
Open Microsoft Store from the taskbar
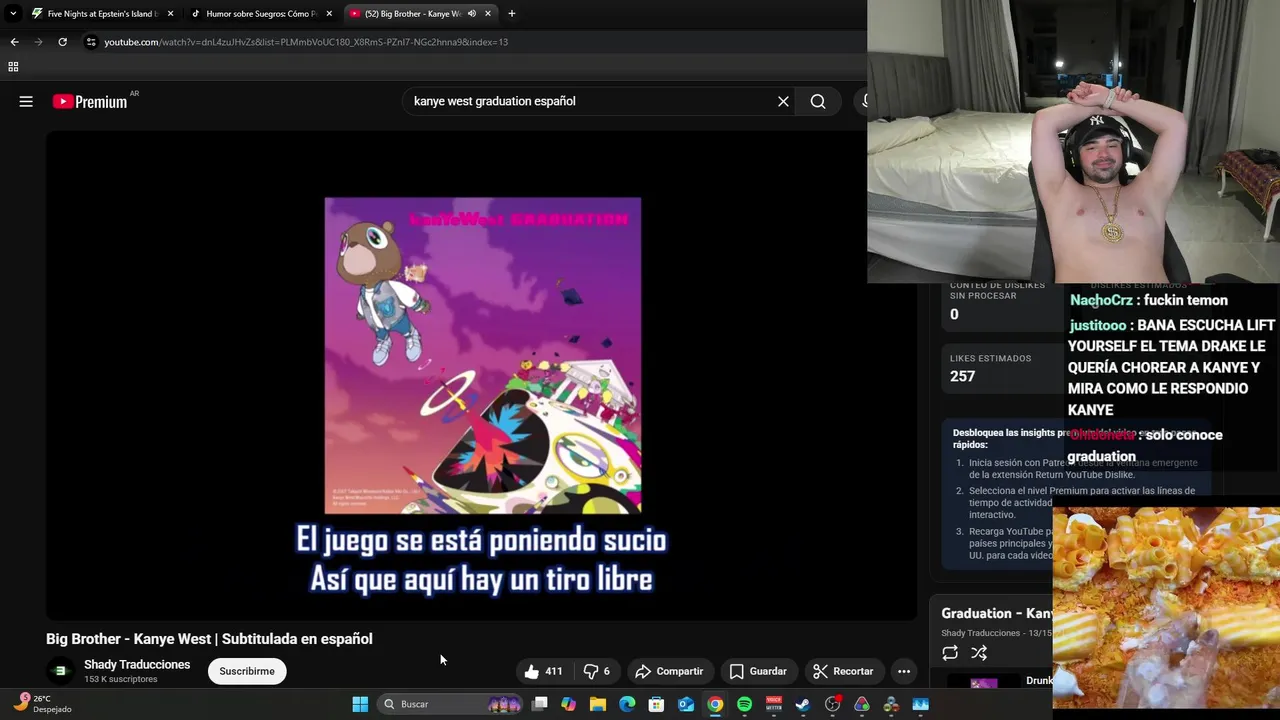click(x=656, y=704)
